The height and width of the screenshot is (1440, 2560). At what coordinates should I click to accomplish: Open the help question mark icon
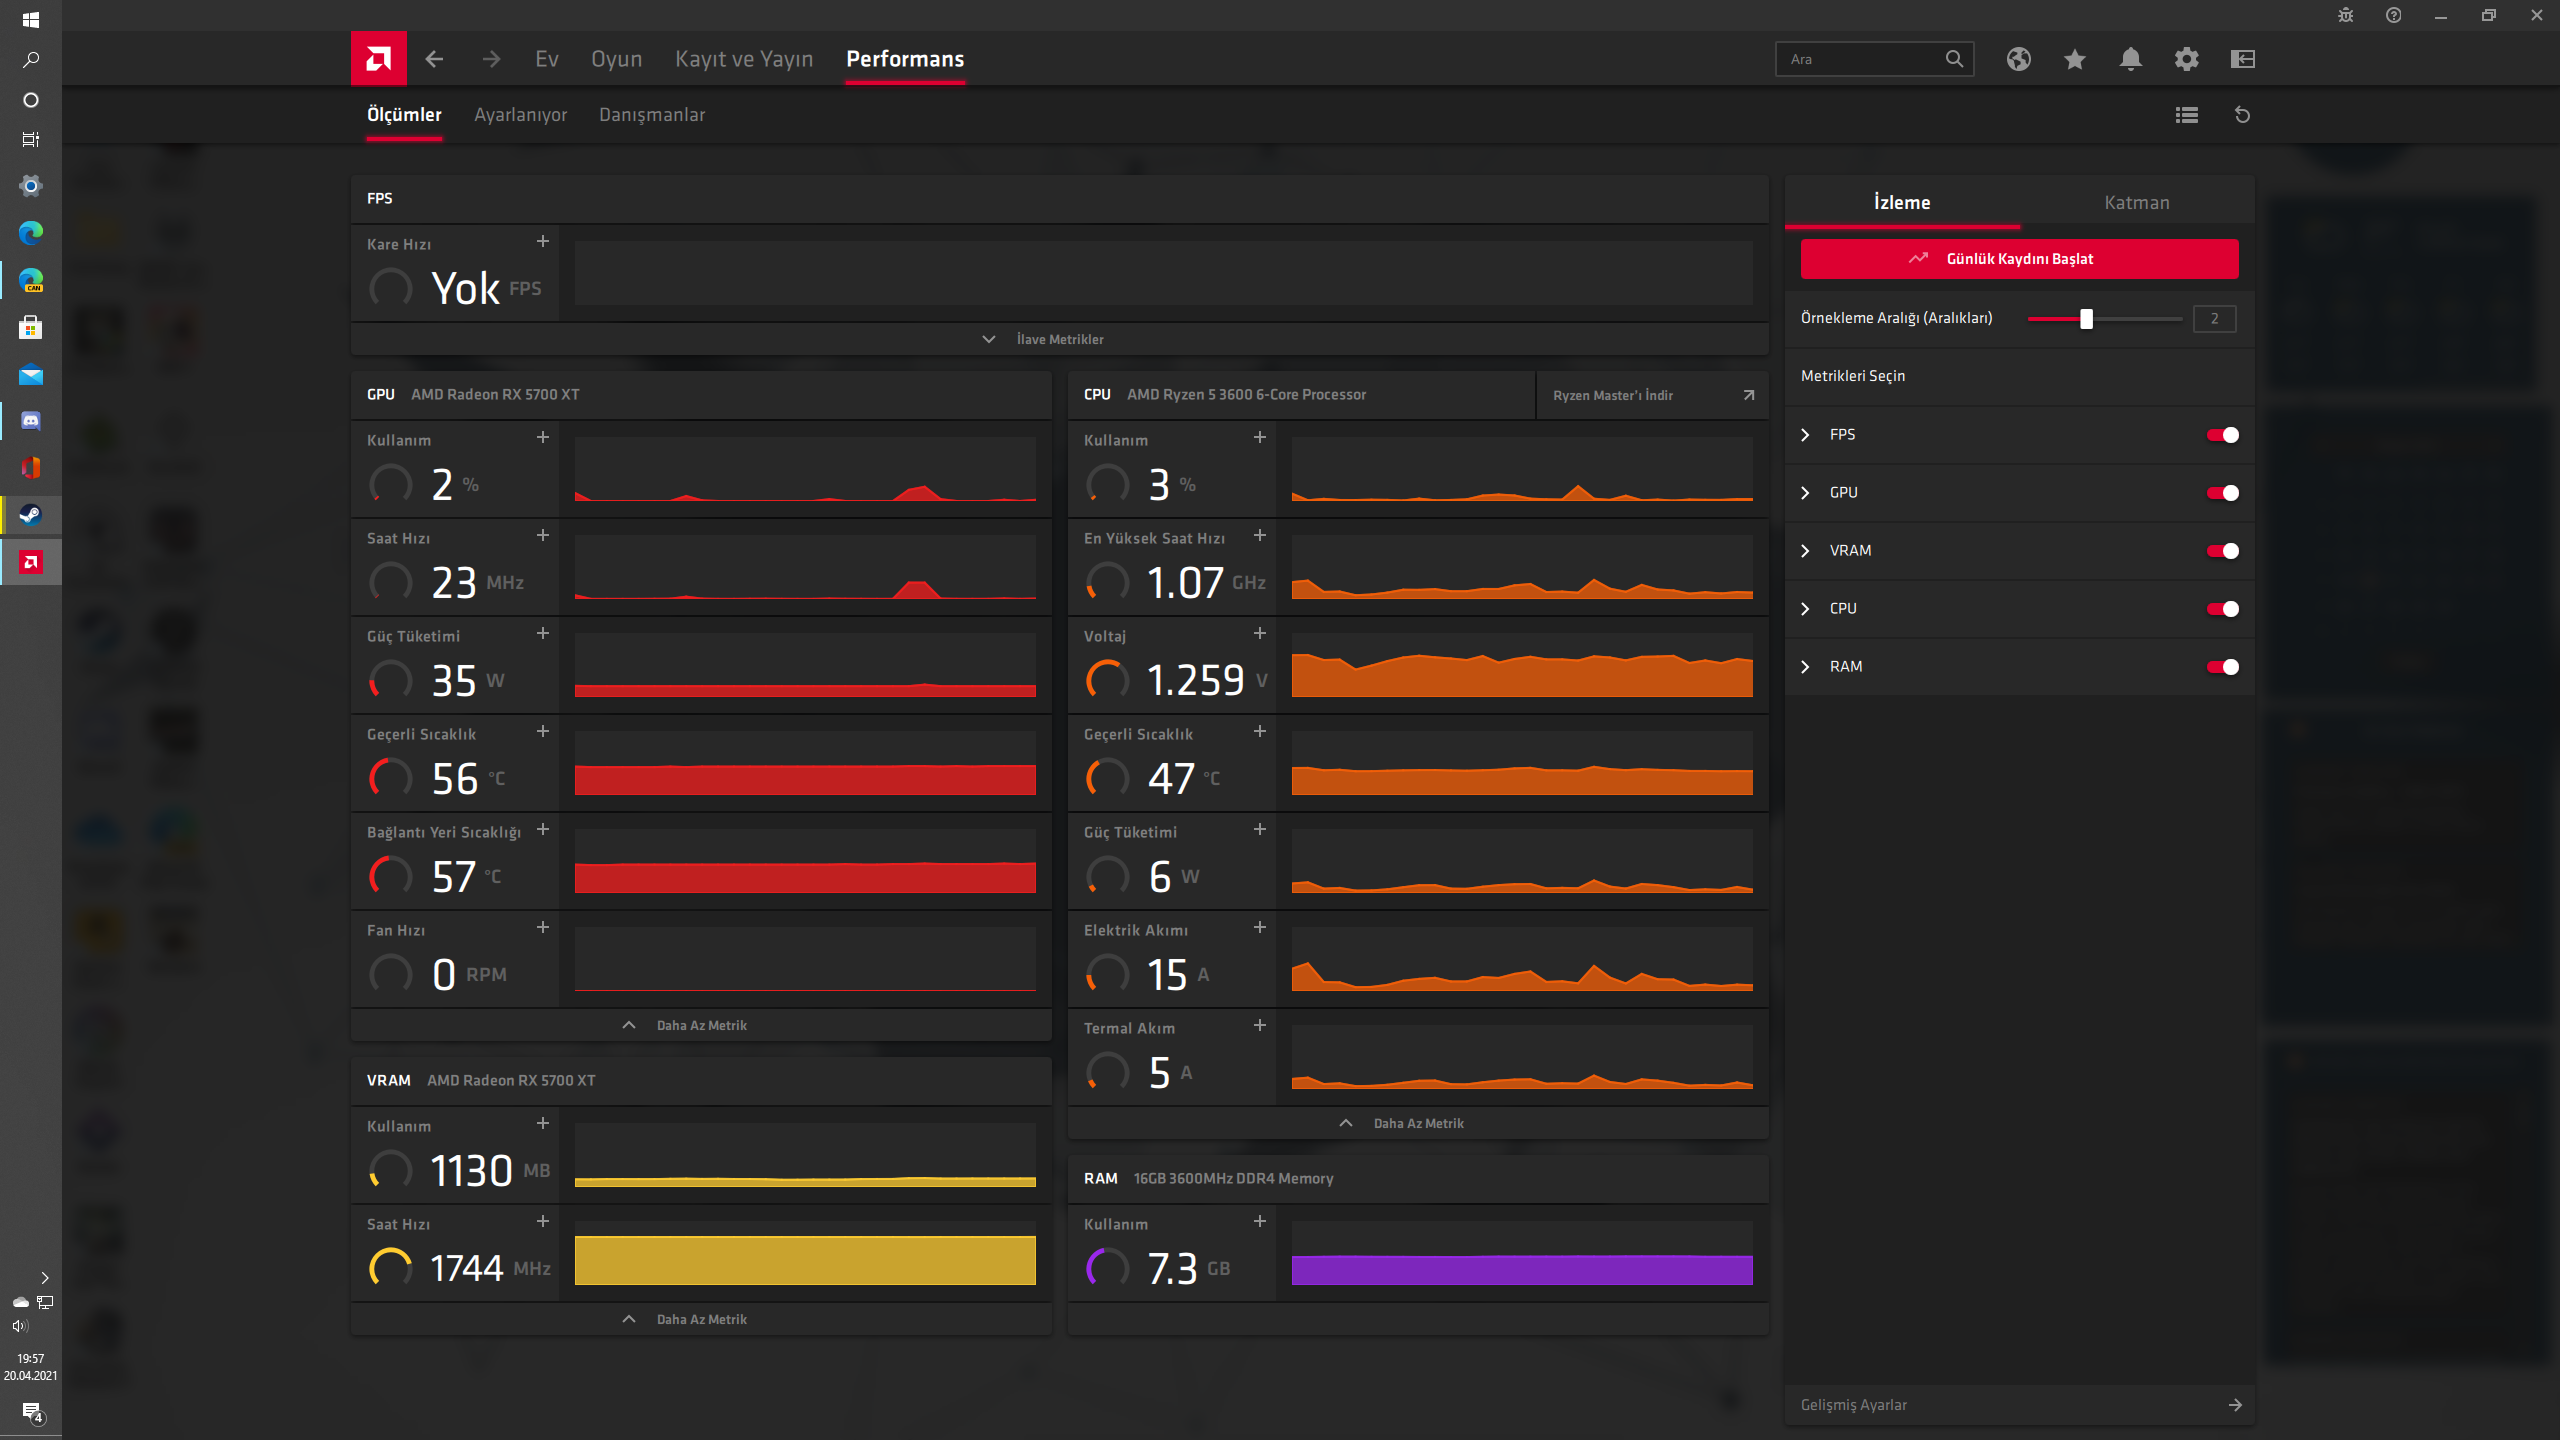[x=2393, y=15]
